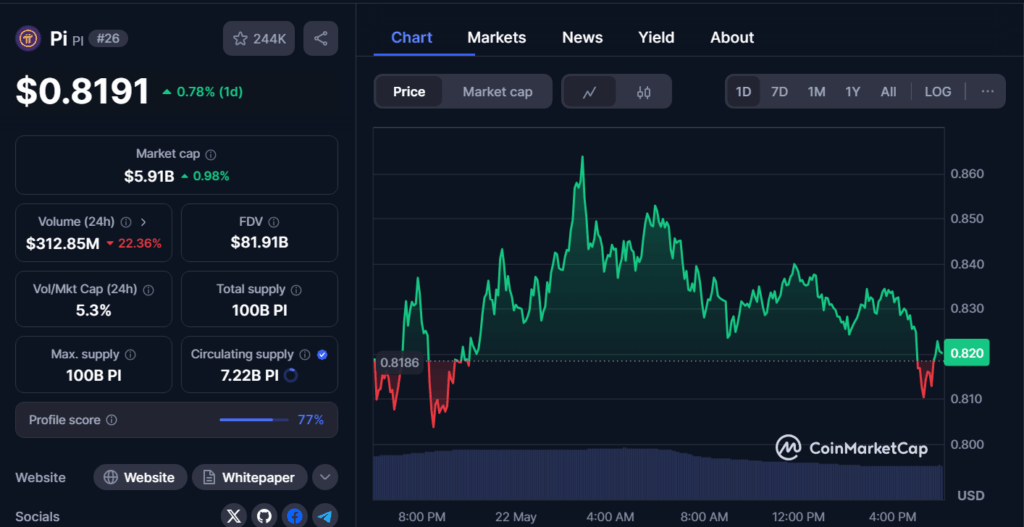Open the Chart tab
1024x527 pixels.
coord(411,38)
